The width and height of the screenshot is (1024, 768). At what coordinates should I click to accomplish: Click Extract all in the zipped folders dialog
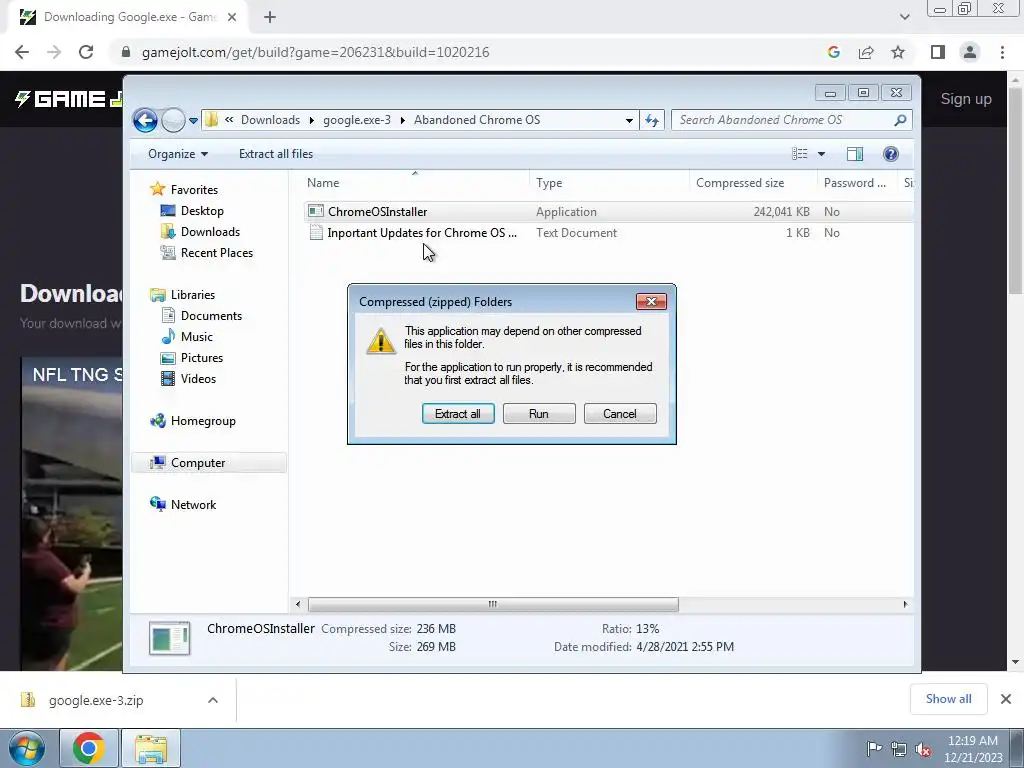(x=458, y=413)
